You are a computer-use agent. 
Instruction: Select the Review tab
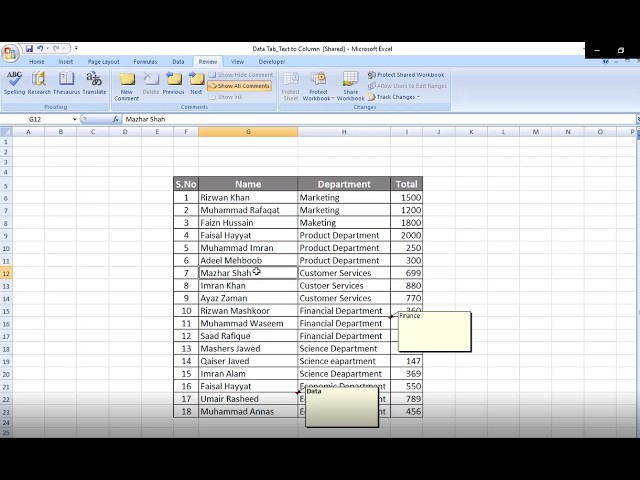(x=208, y=62)
